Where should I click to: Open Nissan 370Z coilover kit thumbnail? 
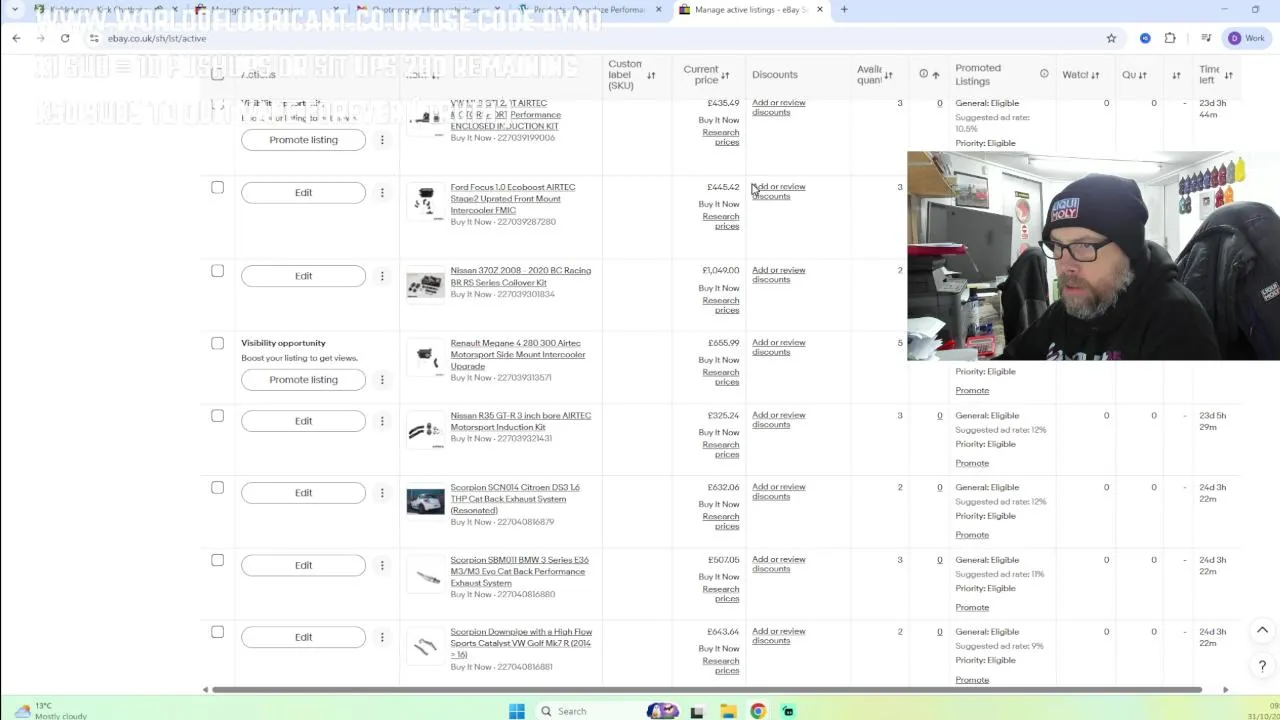pos(425,285)
